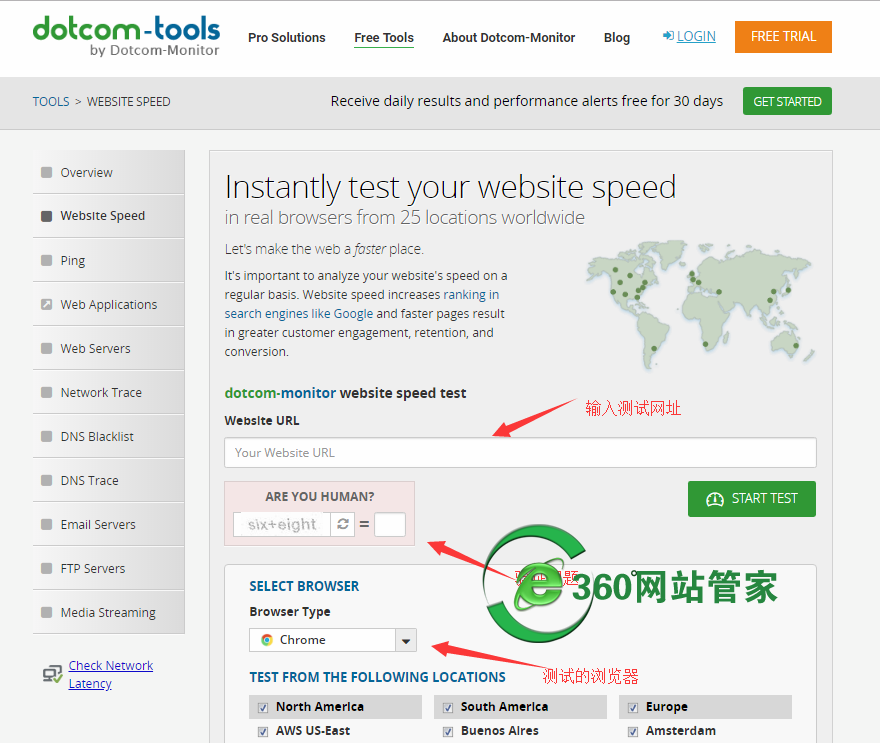The image size is (880, 743).
Task: Click the Chrome browser icon in dropdown
Action: pos(267,640)
